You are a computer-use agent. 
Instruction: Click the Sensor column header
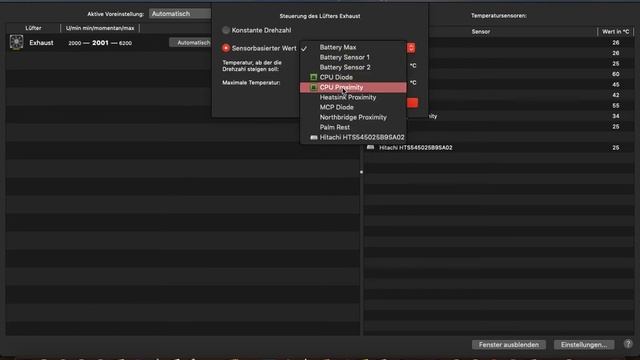coord(480,31)
